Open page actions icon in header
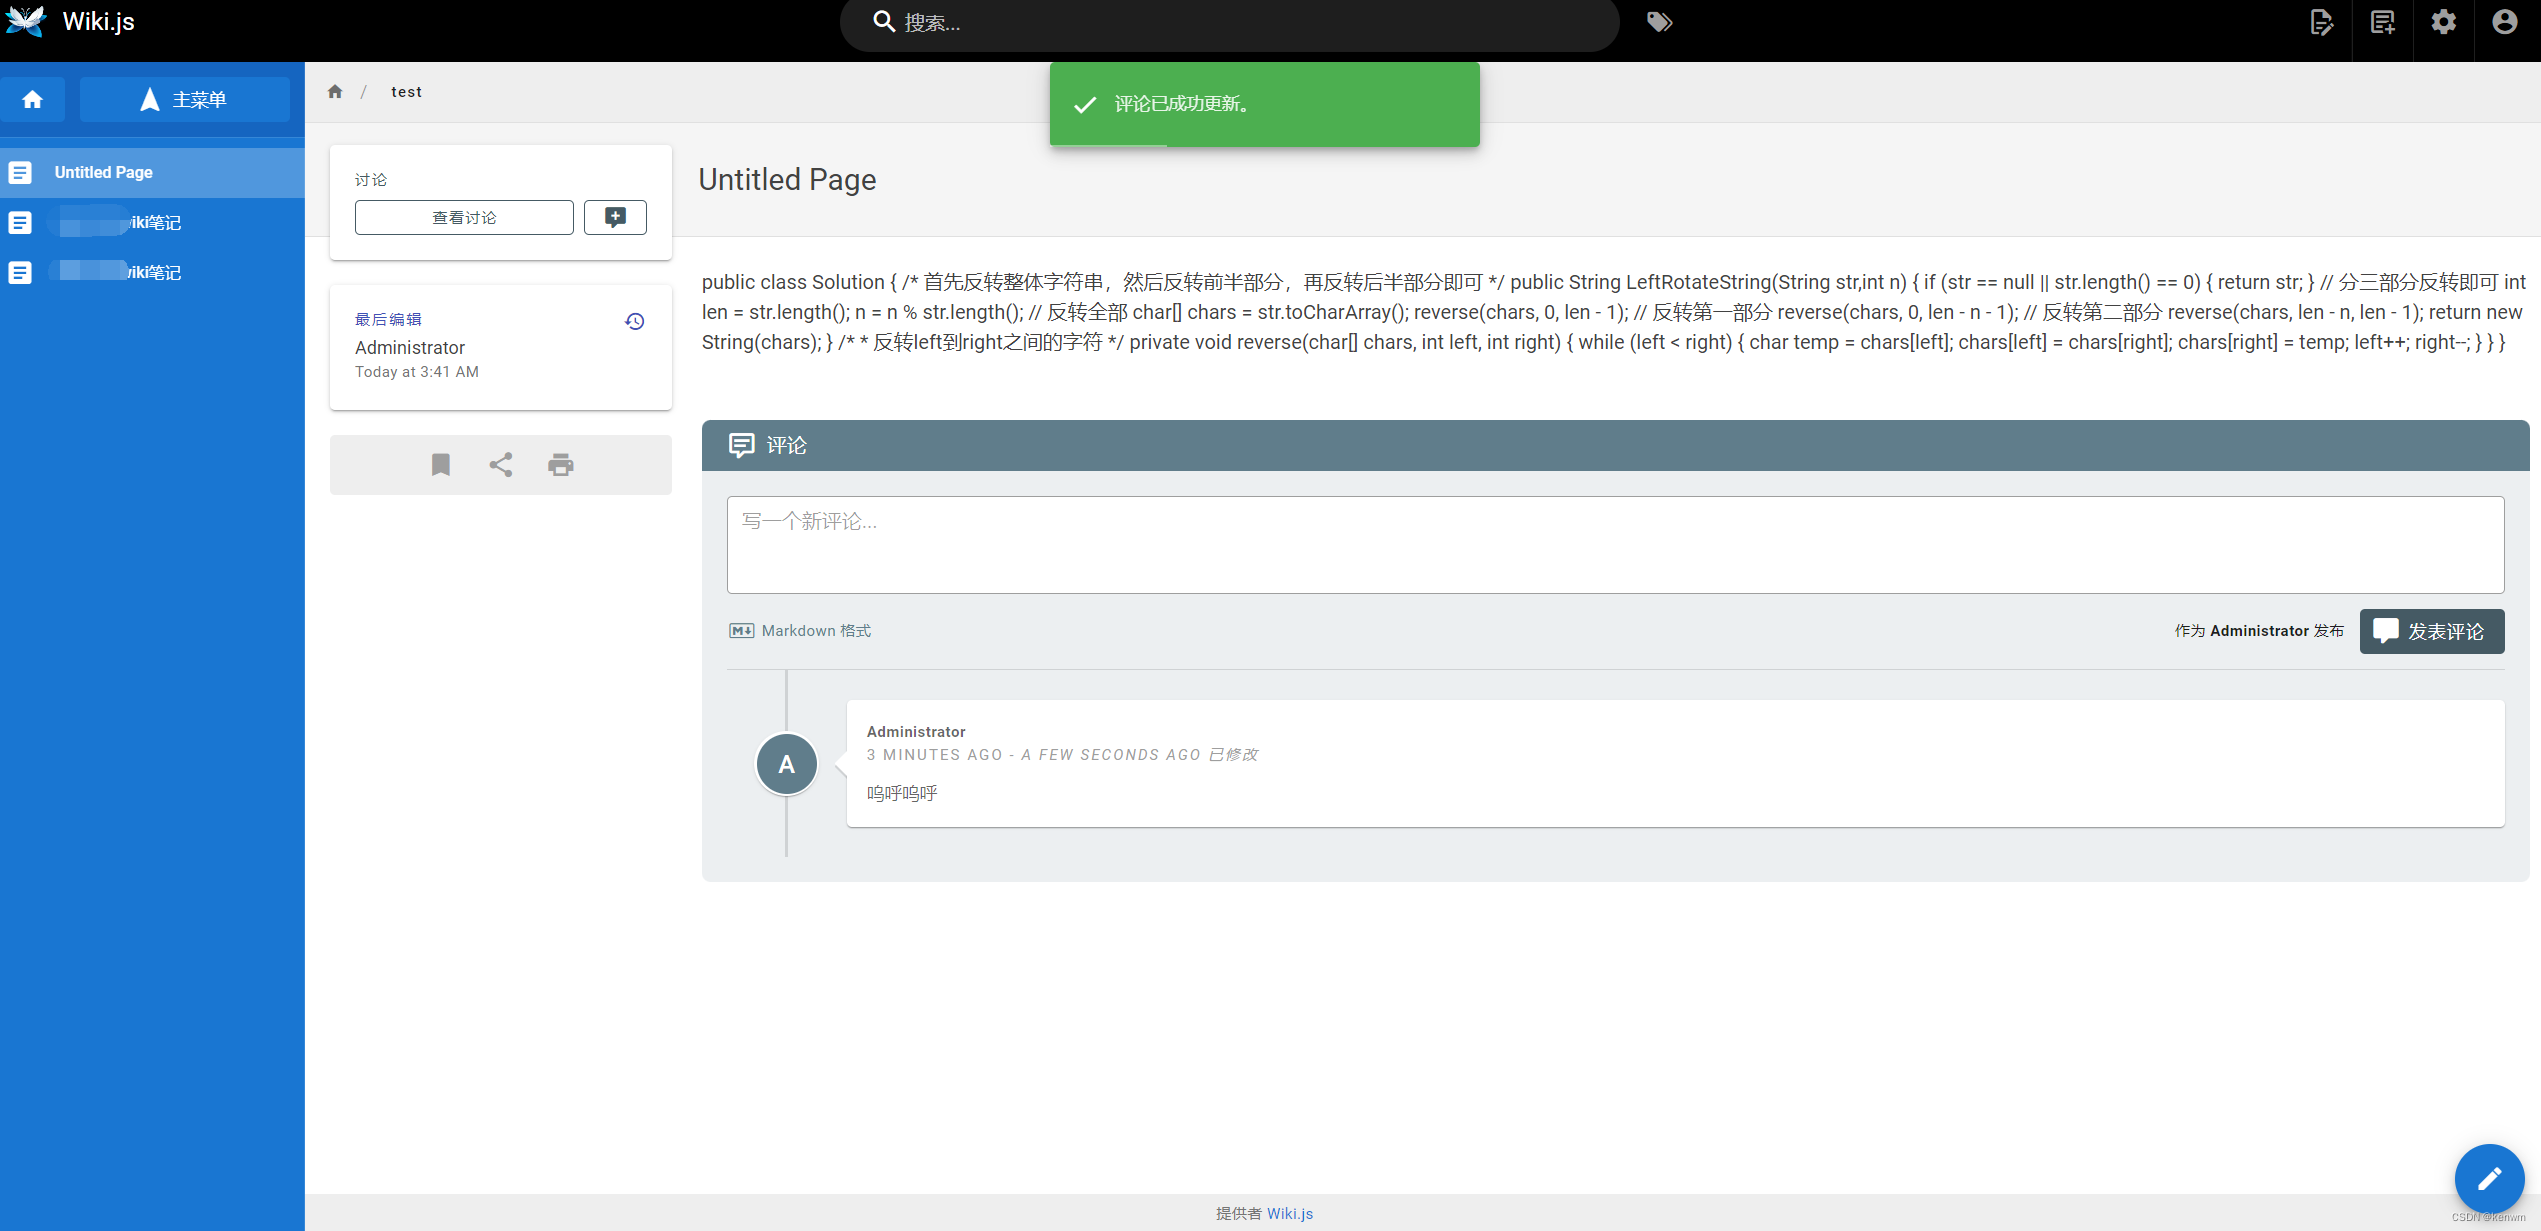The width and height of the screenshot is (2541, 1231). [2322, 22]
